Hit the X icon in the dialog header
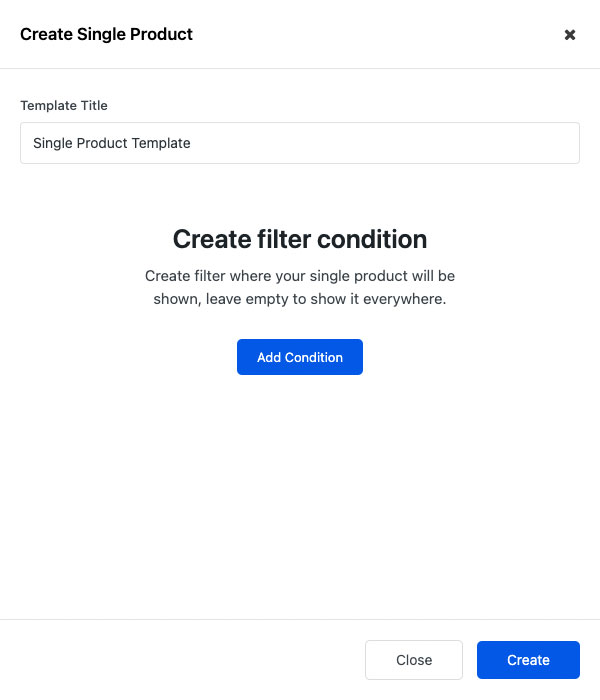The width and height of the screenshot is (600, 700). (x=570, y=35)
